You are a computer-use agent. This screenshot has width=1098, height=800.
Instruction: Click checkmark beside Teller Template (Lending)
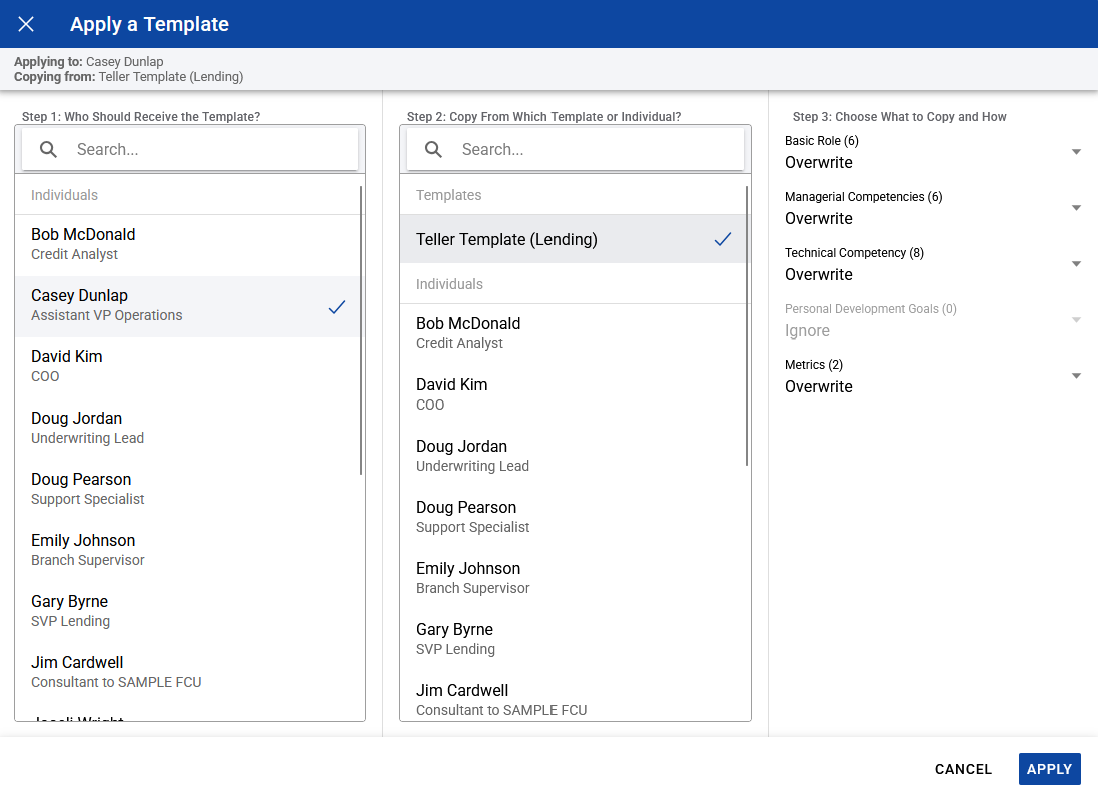(x=723, y=239)
